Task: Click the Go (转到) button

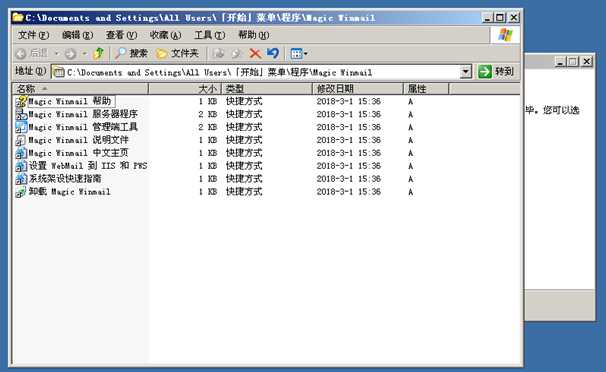Action: pyautogui.click(x=496, y=72)
